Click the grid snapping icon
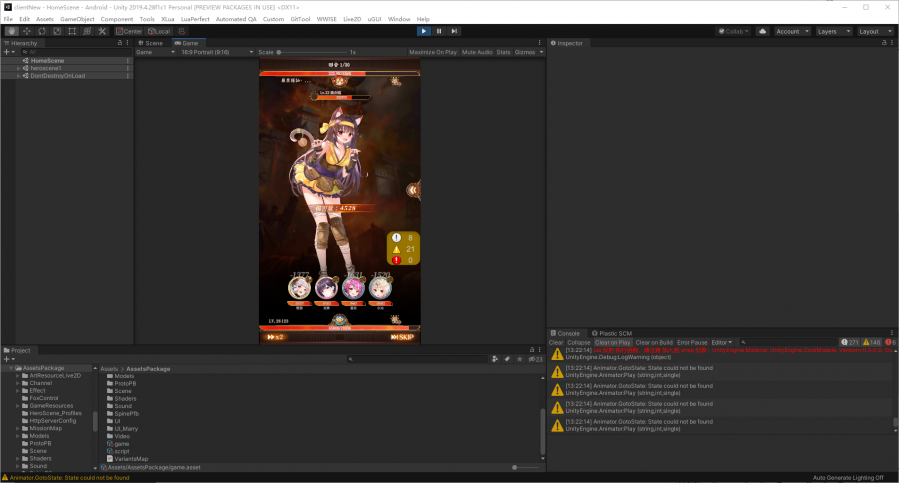The width and height of the screenshot is (899, 483). coord(182,31)
